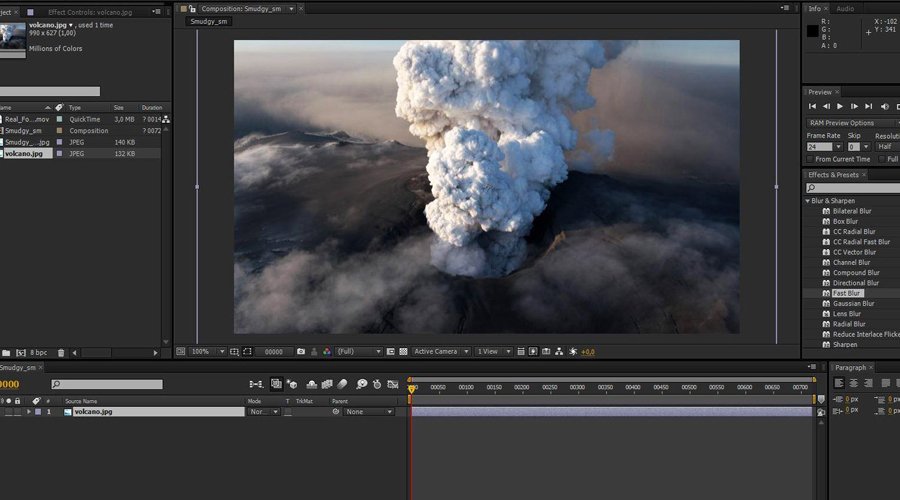Step forward one frame in Preview

854,106
